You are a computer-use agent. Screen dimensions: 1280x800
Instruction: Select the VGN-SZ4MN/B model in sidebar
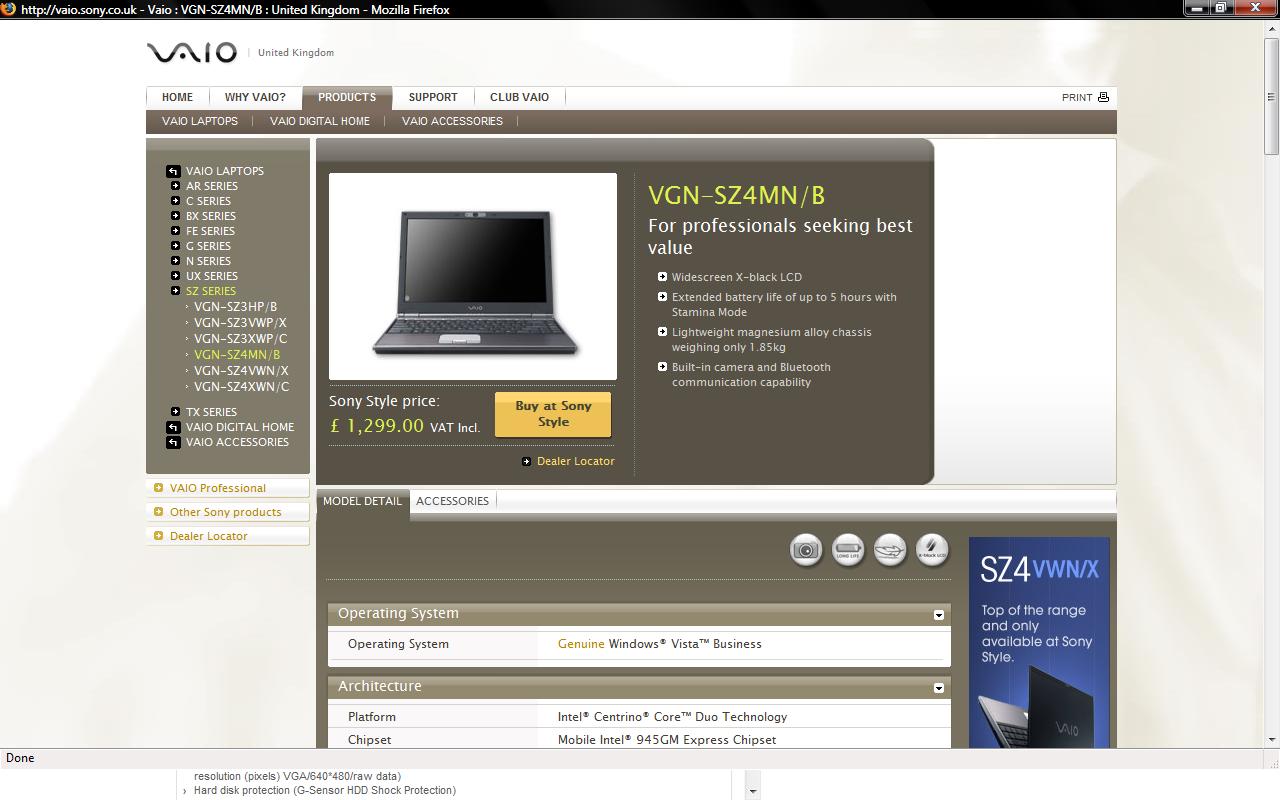coord(237,355)
